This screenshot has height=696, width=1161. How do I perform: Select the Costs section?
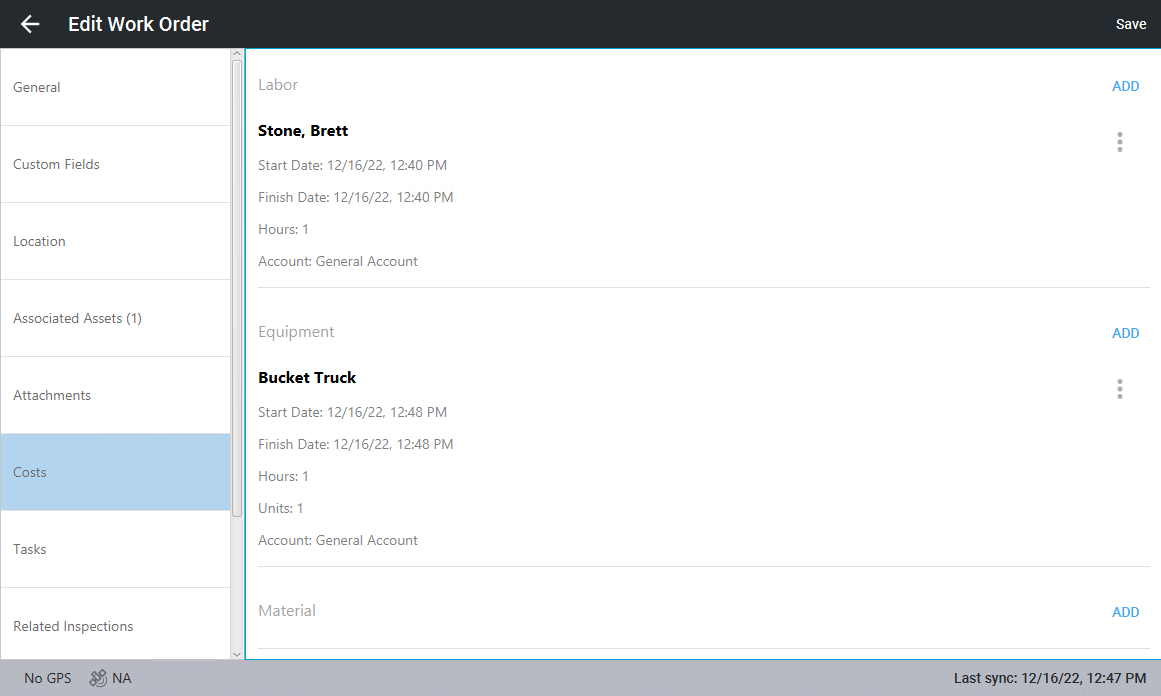pyautogui.click(x=115, y=472)
